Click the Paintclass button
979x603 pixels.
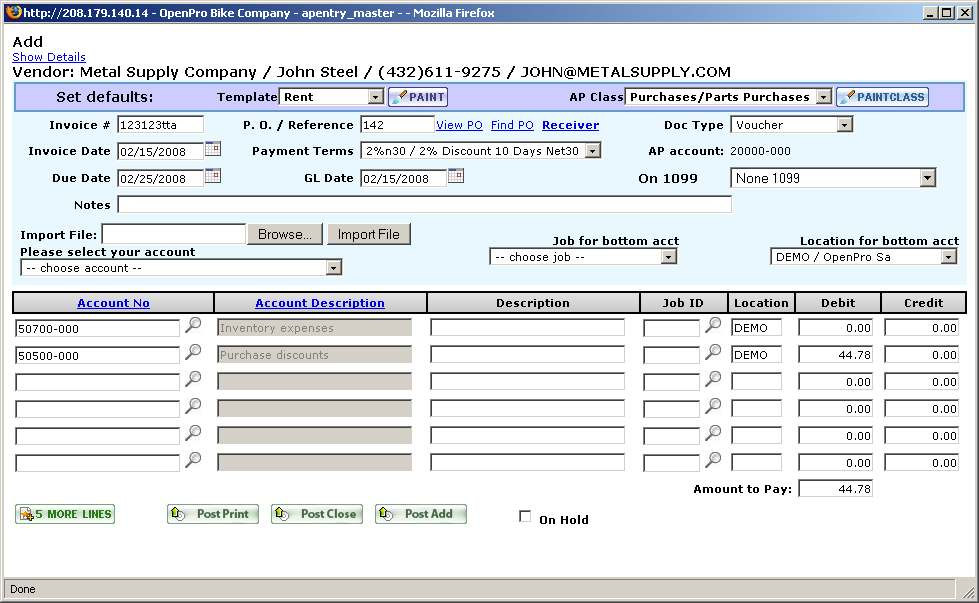(x=882, y=97)
